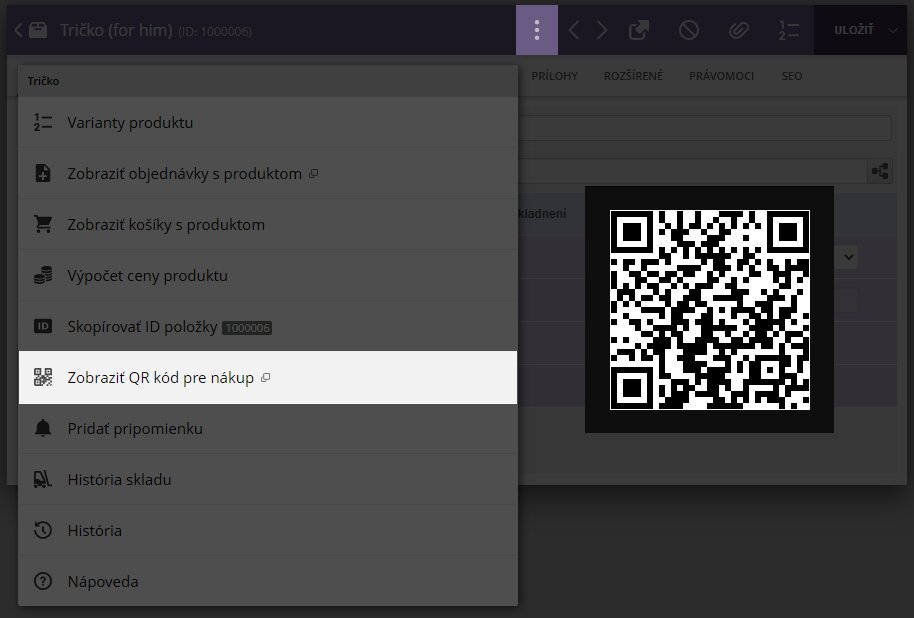Click the QR code preview image
The image size is (914, 618).
[709, 310]
